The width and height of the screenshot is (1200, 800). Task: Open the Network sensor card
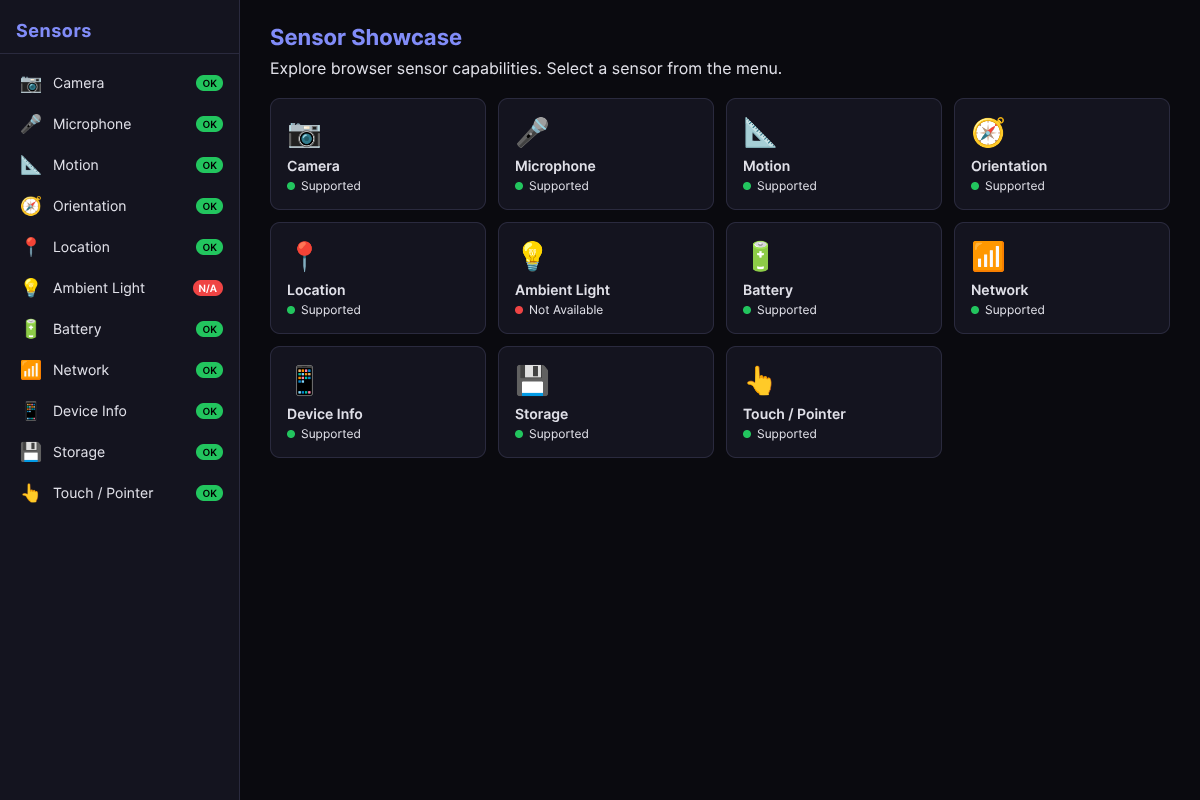pos(1061,278)
